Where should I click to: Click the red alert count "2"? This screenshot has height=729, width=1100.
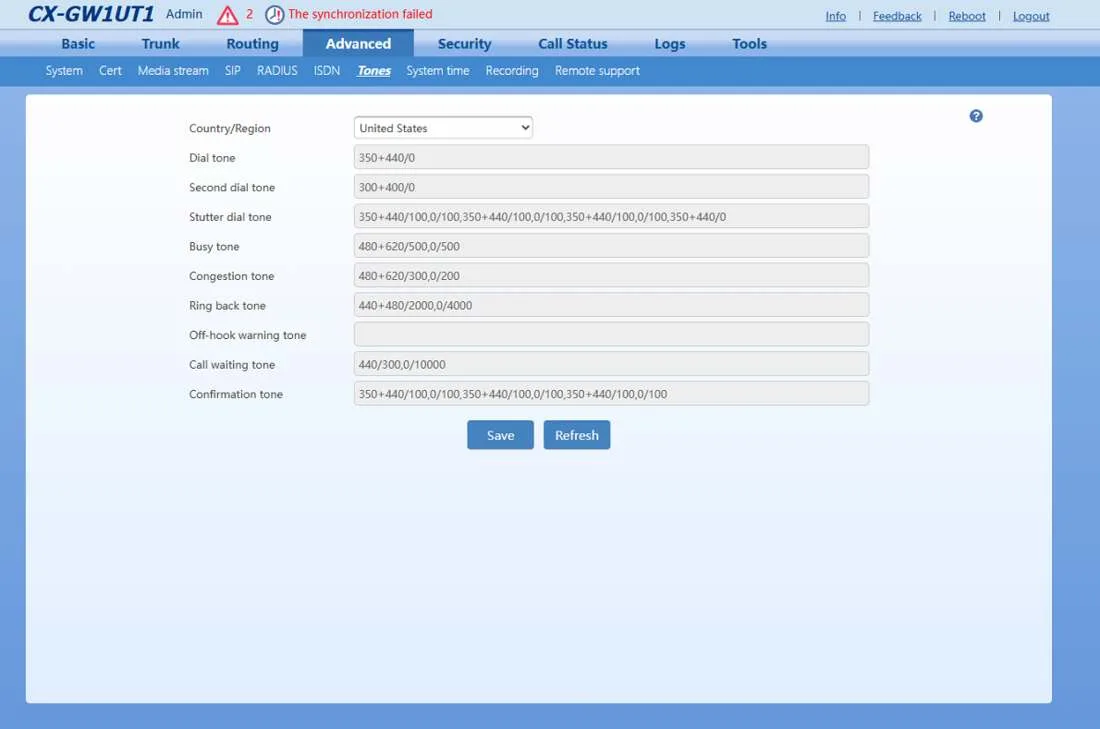click(x=249, y=14)
